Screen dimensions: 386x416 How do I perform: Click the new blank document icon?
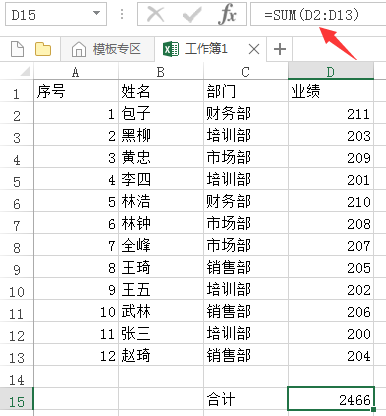click(17, 49)
